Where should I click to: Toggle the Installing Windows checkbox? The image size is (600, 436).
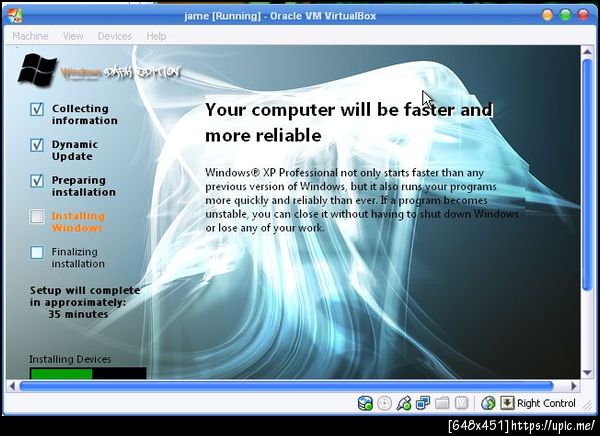click(x=37, y=217)
